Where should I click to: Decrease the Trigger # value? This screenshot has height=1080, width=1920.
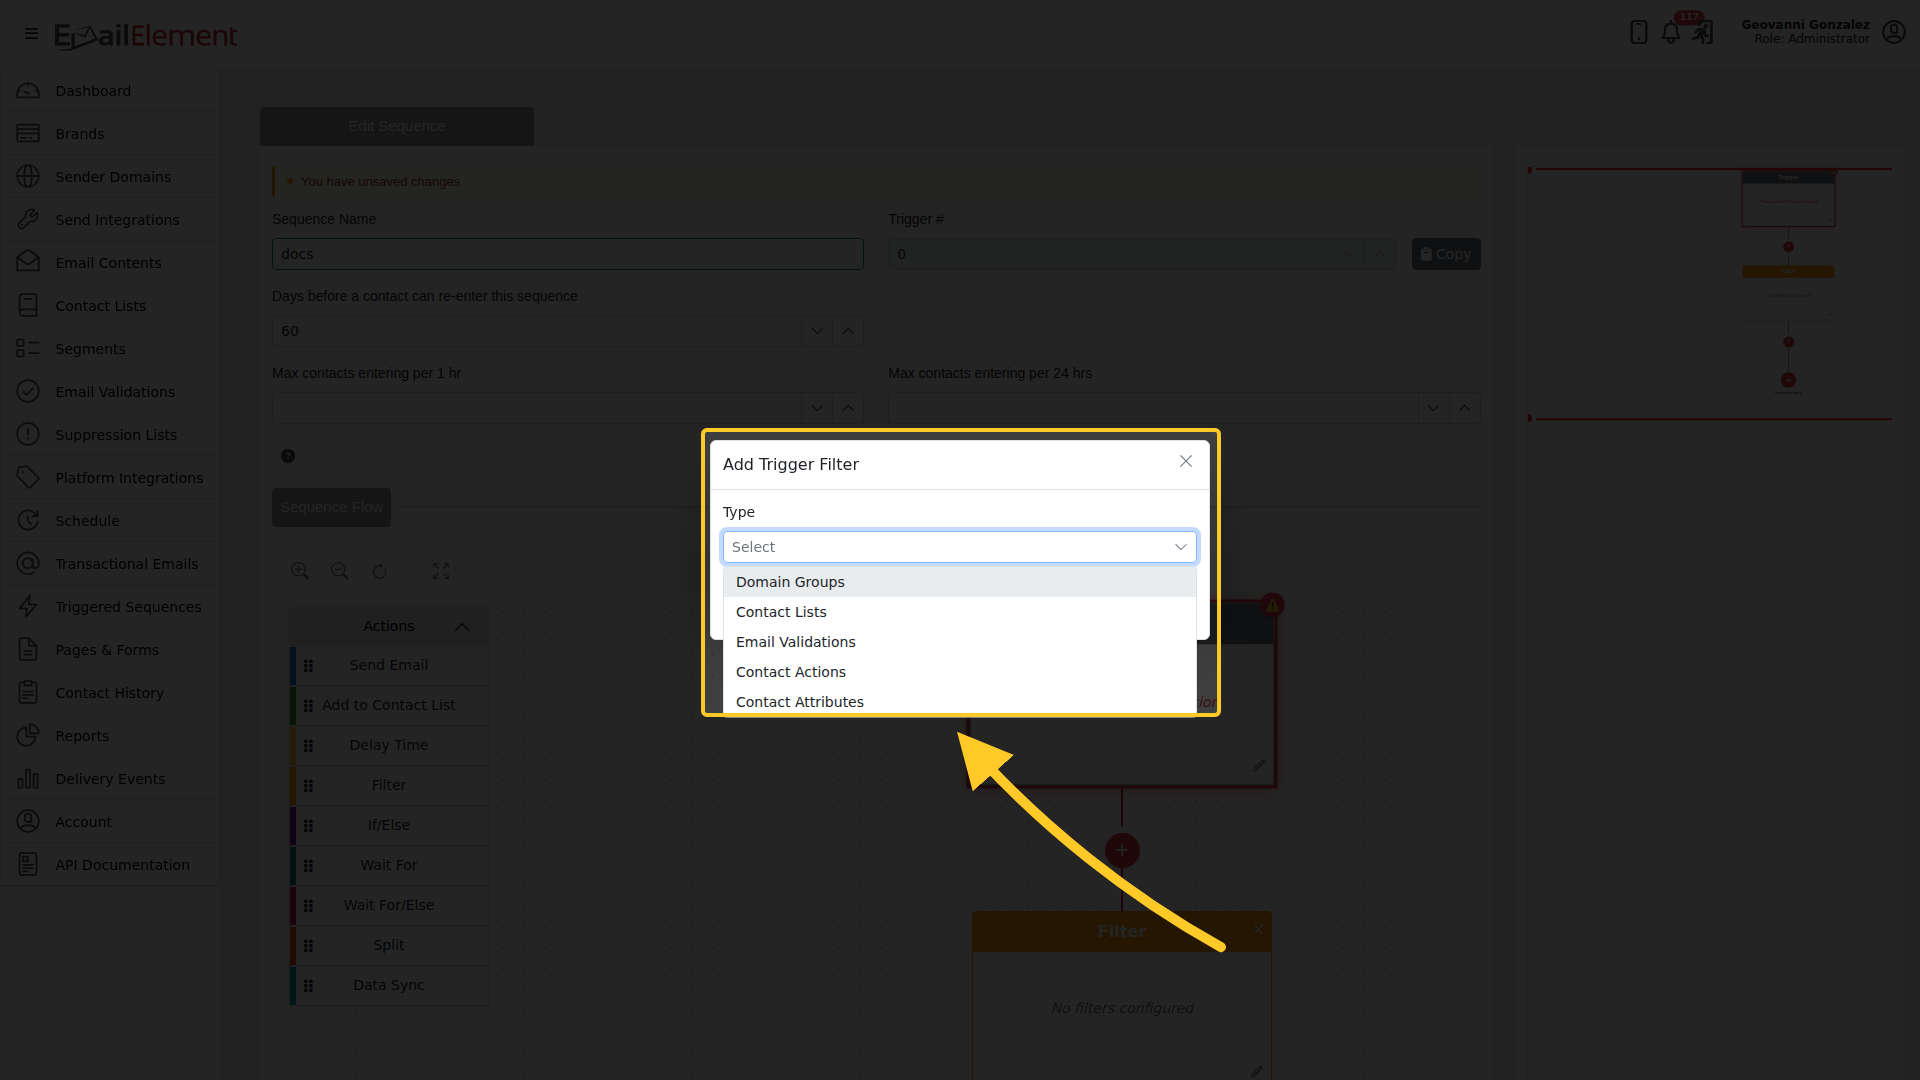point(1349,254)
